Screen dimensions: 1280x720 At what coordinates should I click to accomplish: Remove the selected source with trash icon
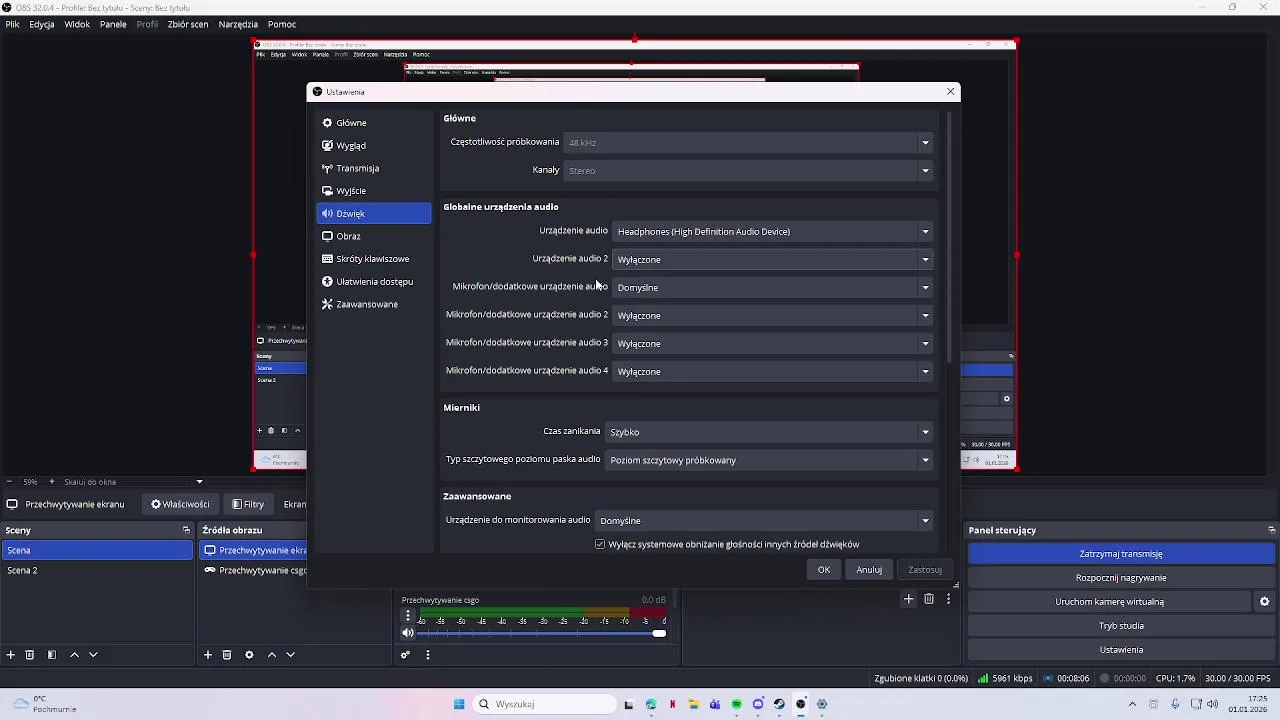pyautogui.click(x=227, y=655)
